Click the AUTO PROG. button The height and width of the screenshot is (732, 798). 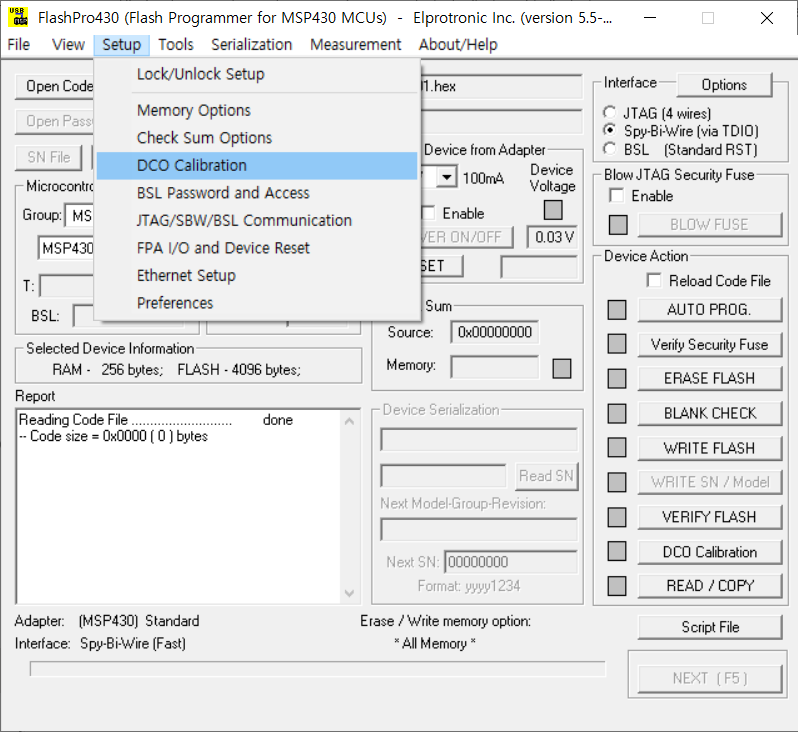[709, 309]
